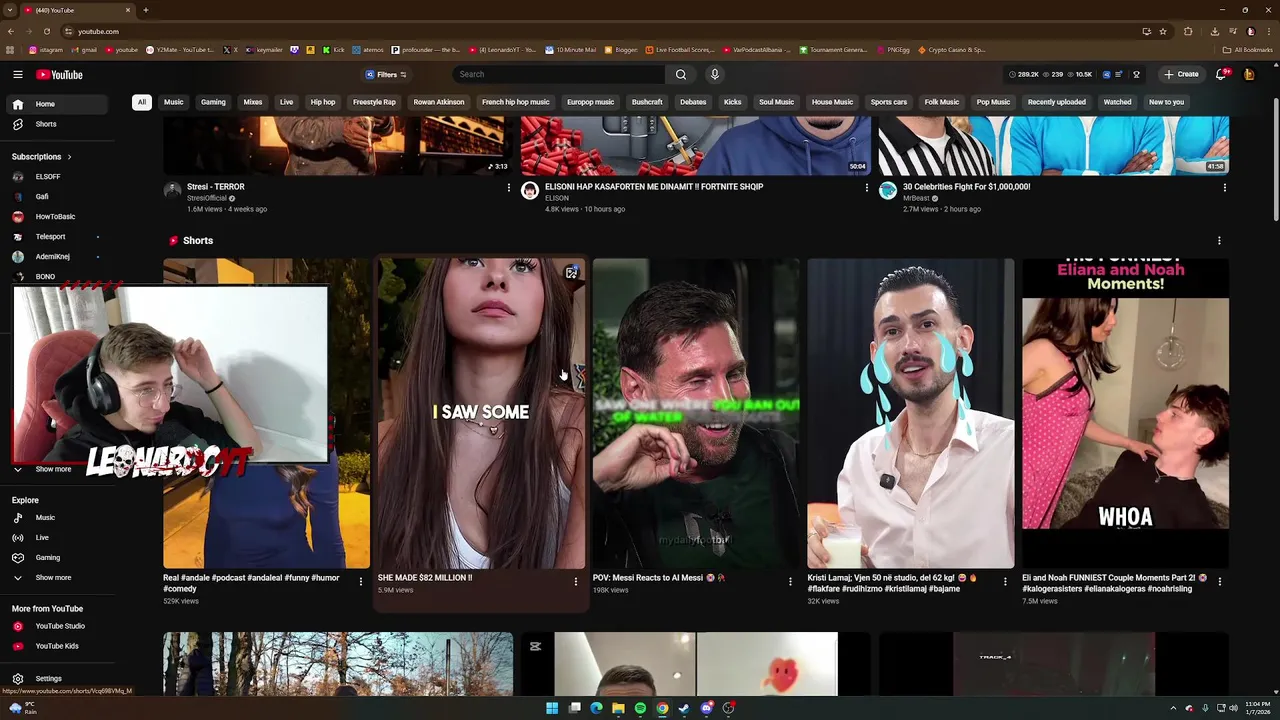Expand the Subscriptions section
The height and width of the screenshot is (720, 1280).
click(x=42, y=157)
